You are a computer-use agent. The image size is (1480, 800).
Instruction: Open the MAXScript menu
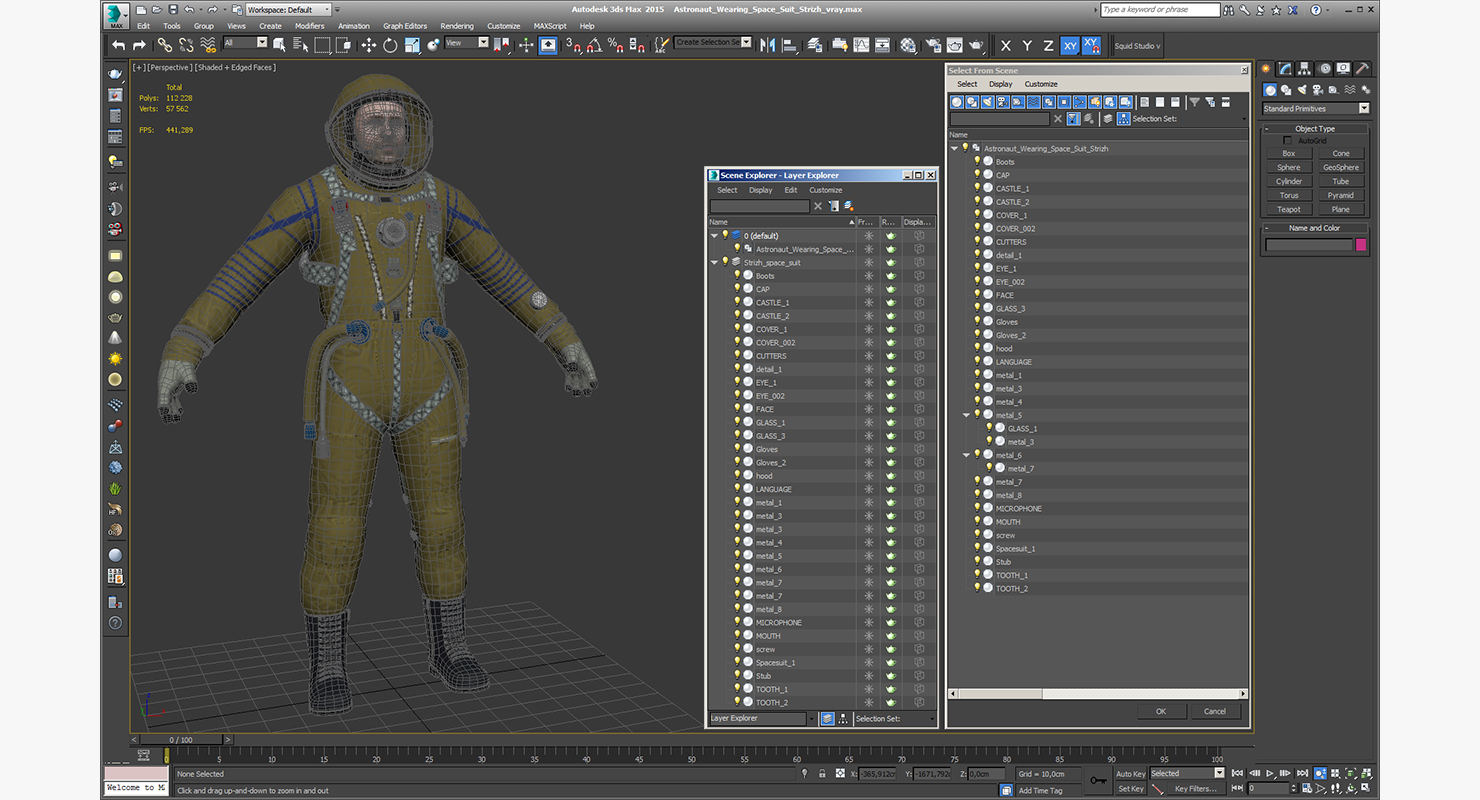point(550,26)
